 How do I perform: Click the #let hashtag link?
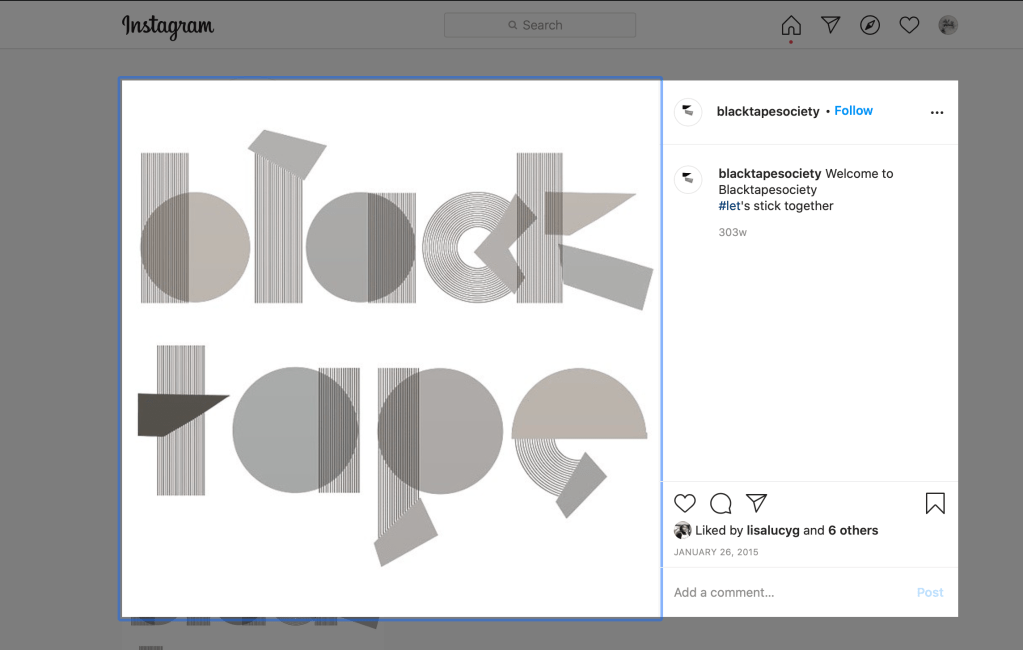click(728, 206)
